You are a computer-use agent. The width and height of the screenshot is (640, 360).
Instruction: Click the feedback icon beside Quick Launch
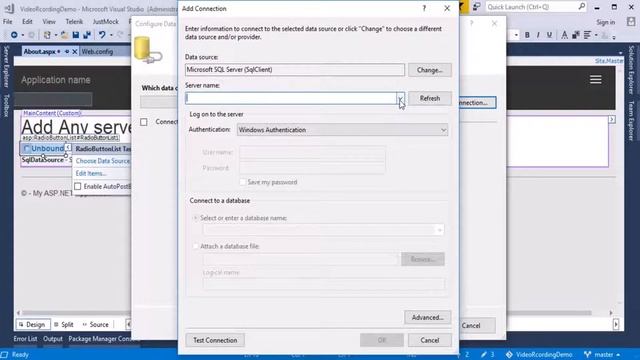pyautogui.click(x=476, y=7)
